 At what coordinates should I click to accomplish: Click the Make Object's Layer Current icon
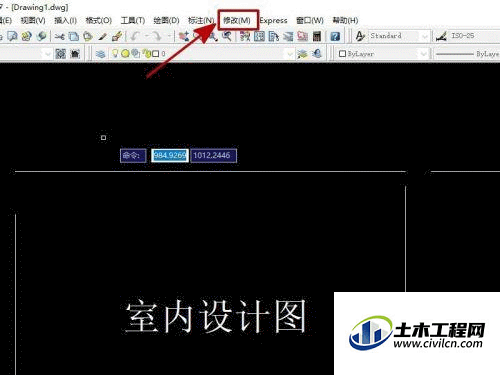point(302,54)
